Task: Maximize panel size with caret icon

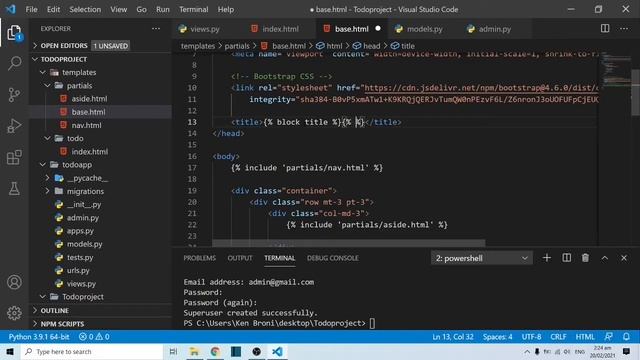Action: point(604,258)
